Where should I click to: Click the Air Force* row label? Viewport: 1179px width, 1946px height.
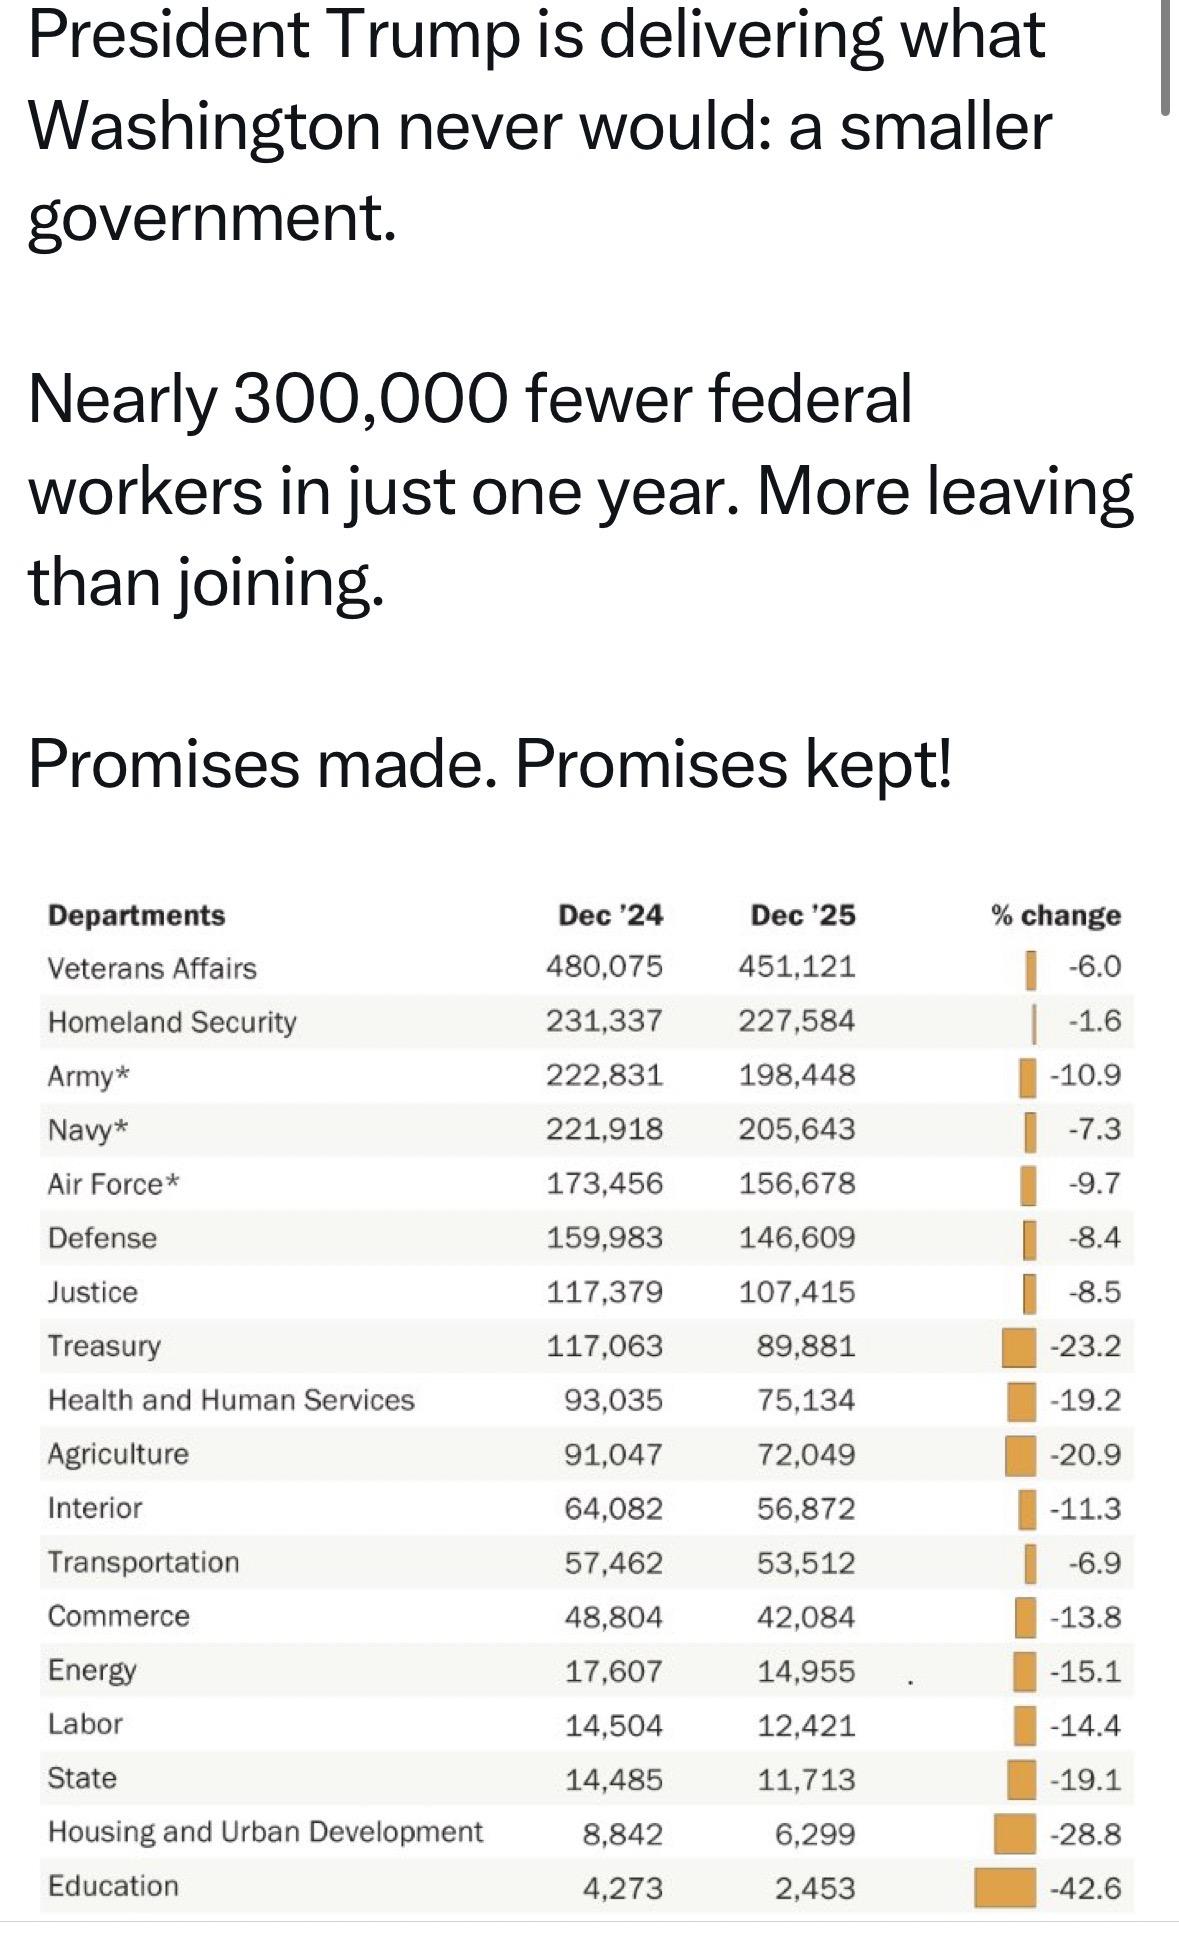pos(114,1184)
